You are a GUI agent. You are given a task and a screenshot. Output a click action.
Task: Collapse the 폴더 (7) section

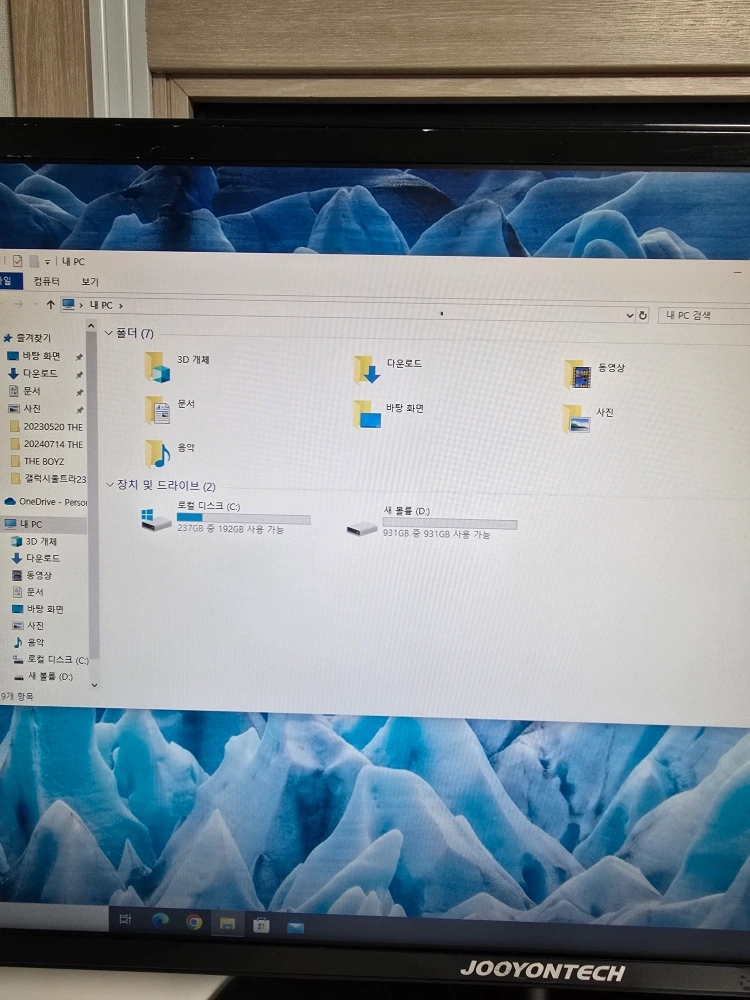[108, 332]
